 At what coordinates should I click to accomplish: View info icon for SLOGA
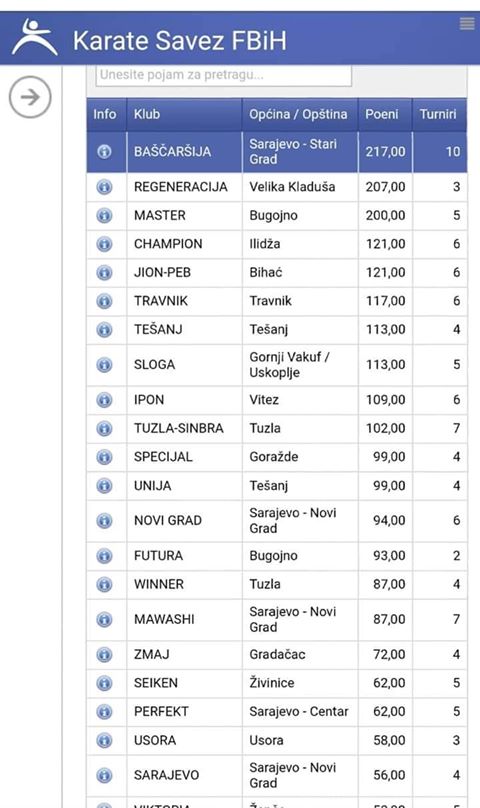(x=104, y=365)
